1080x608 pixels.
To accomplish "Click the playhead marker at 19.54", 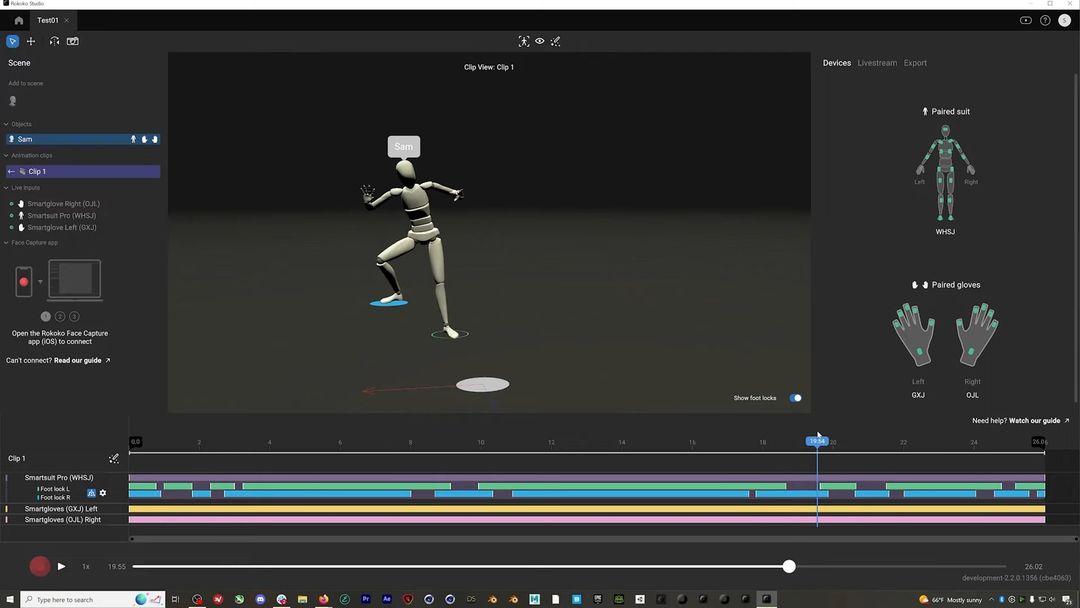I will click(818, 439).
